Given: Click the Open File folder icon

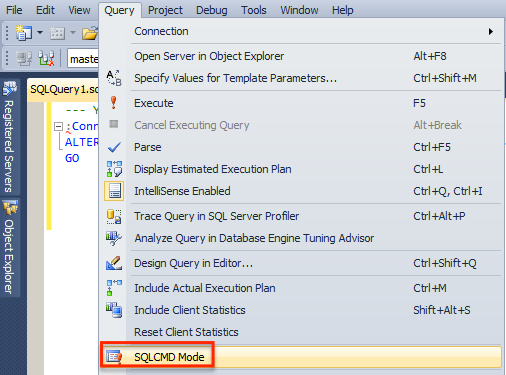Looking at the screenshot, I should click(90, 33).
